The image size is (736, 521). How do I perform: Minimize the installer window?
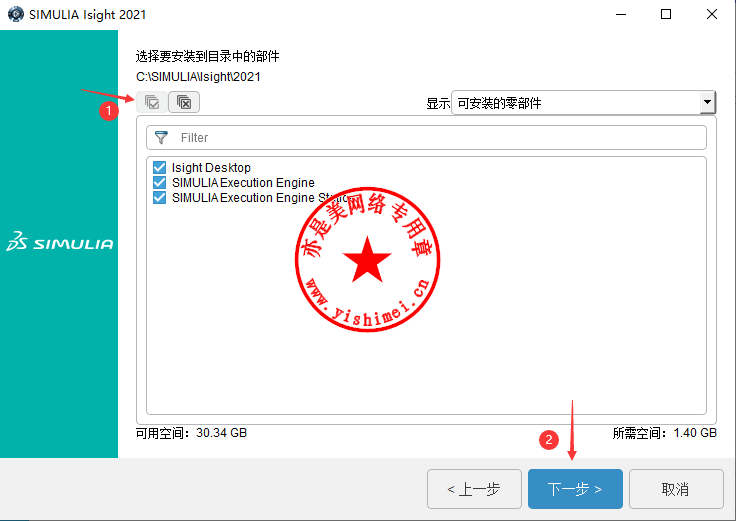pos(621,14)
